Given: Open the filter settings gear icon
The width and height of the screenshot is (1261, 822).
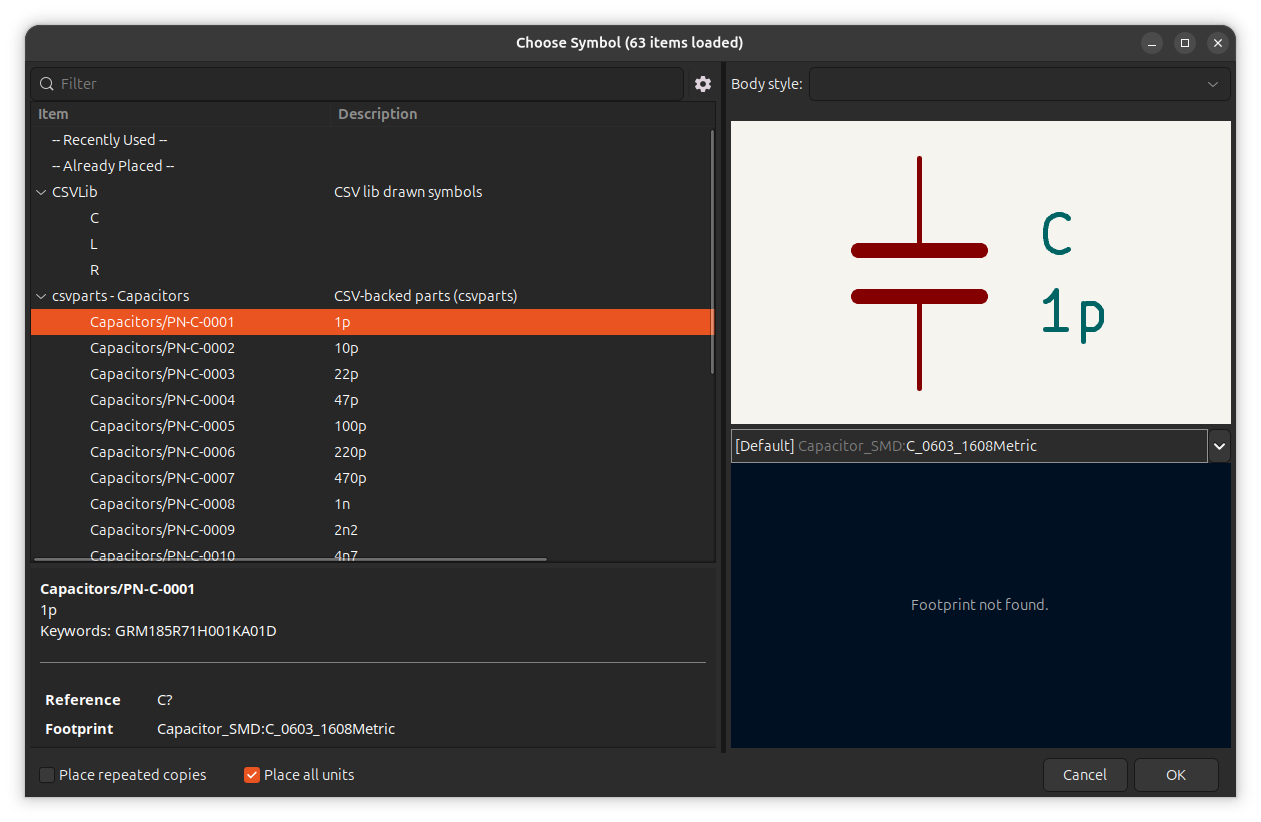Looking at the screenshot, I should [x=703, y=84].
